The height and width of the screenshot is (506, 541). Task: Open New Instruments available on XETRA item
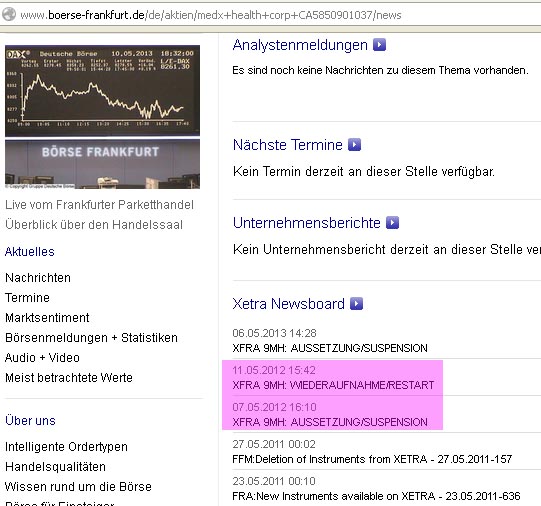pos(376,496)
